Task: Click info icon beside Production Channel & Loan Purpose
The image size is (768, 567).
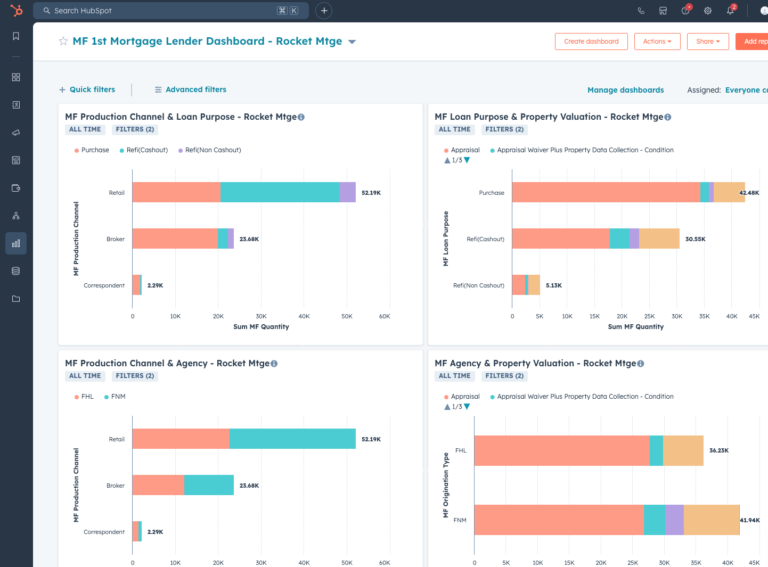Action: click(301, 117)
